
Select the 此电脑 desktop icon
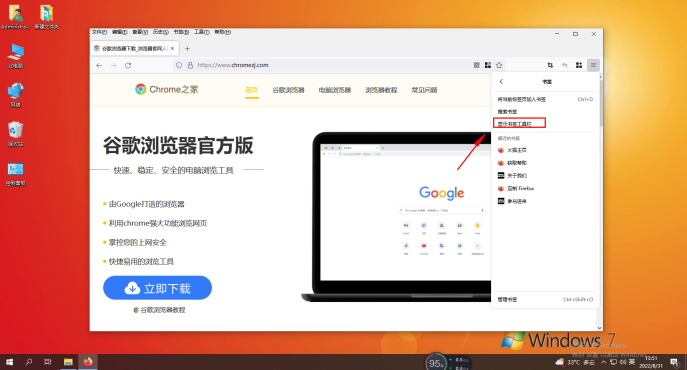pyautogui.click(x=15, y=56)
